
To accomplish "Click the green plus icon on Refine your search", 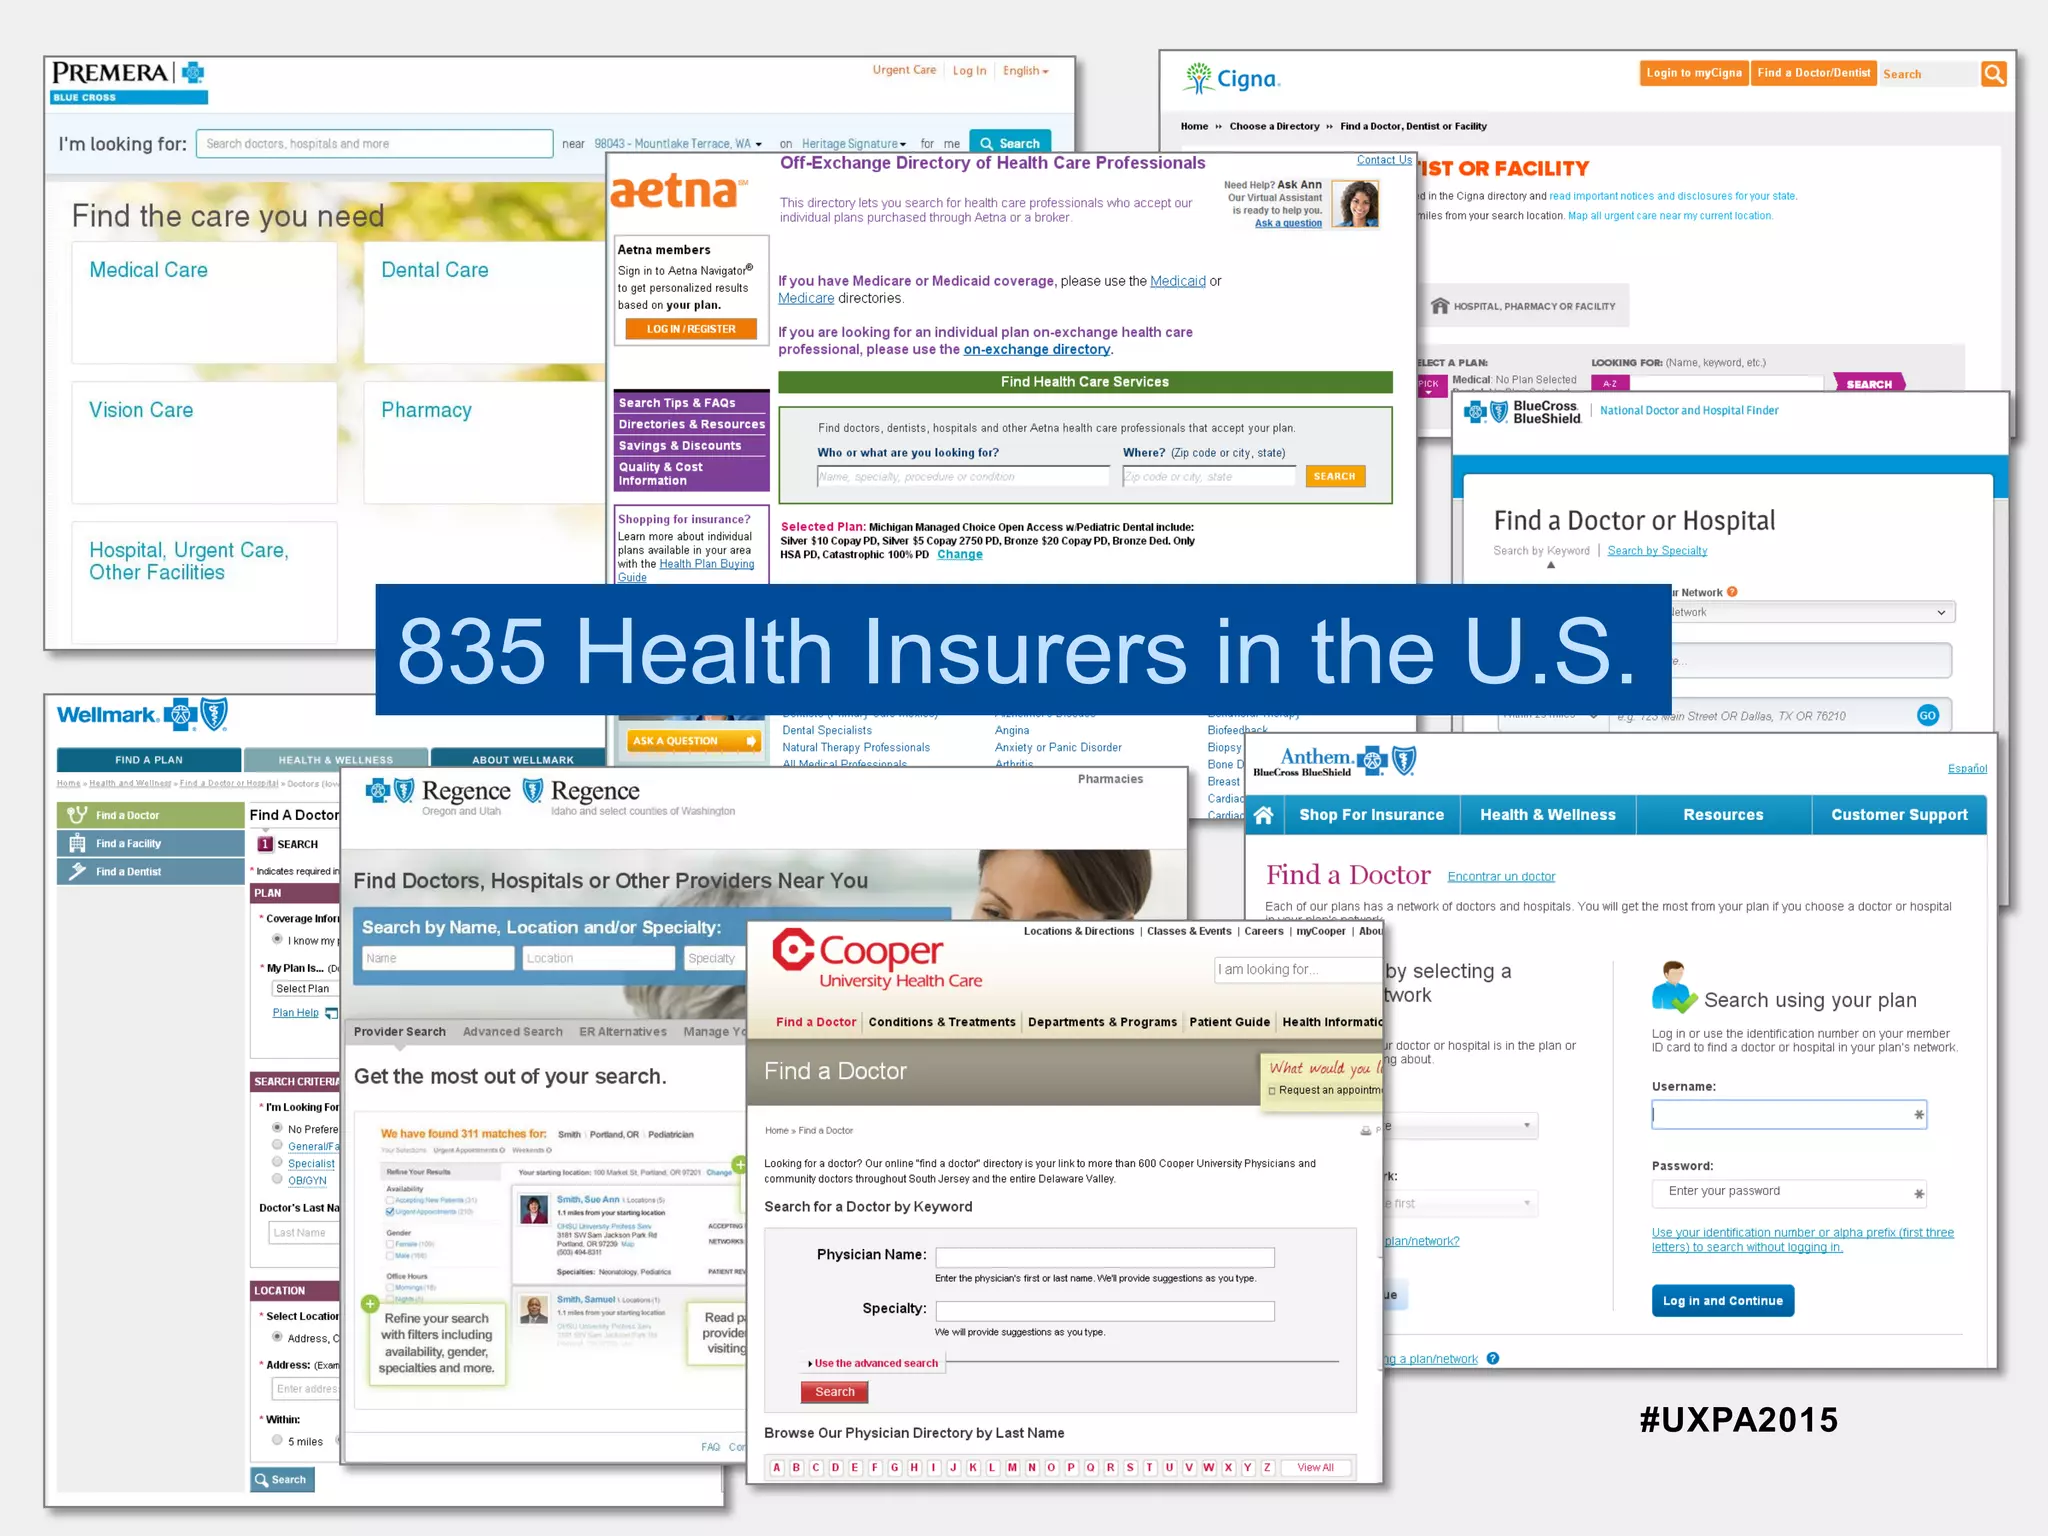I will tap(370, 1304).
